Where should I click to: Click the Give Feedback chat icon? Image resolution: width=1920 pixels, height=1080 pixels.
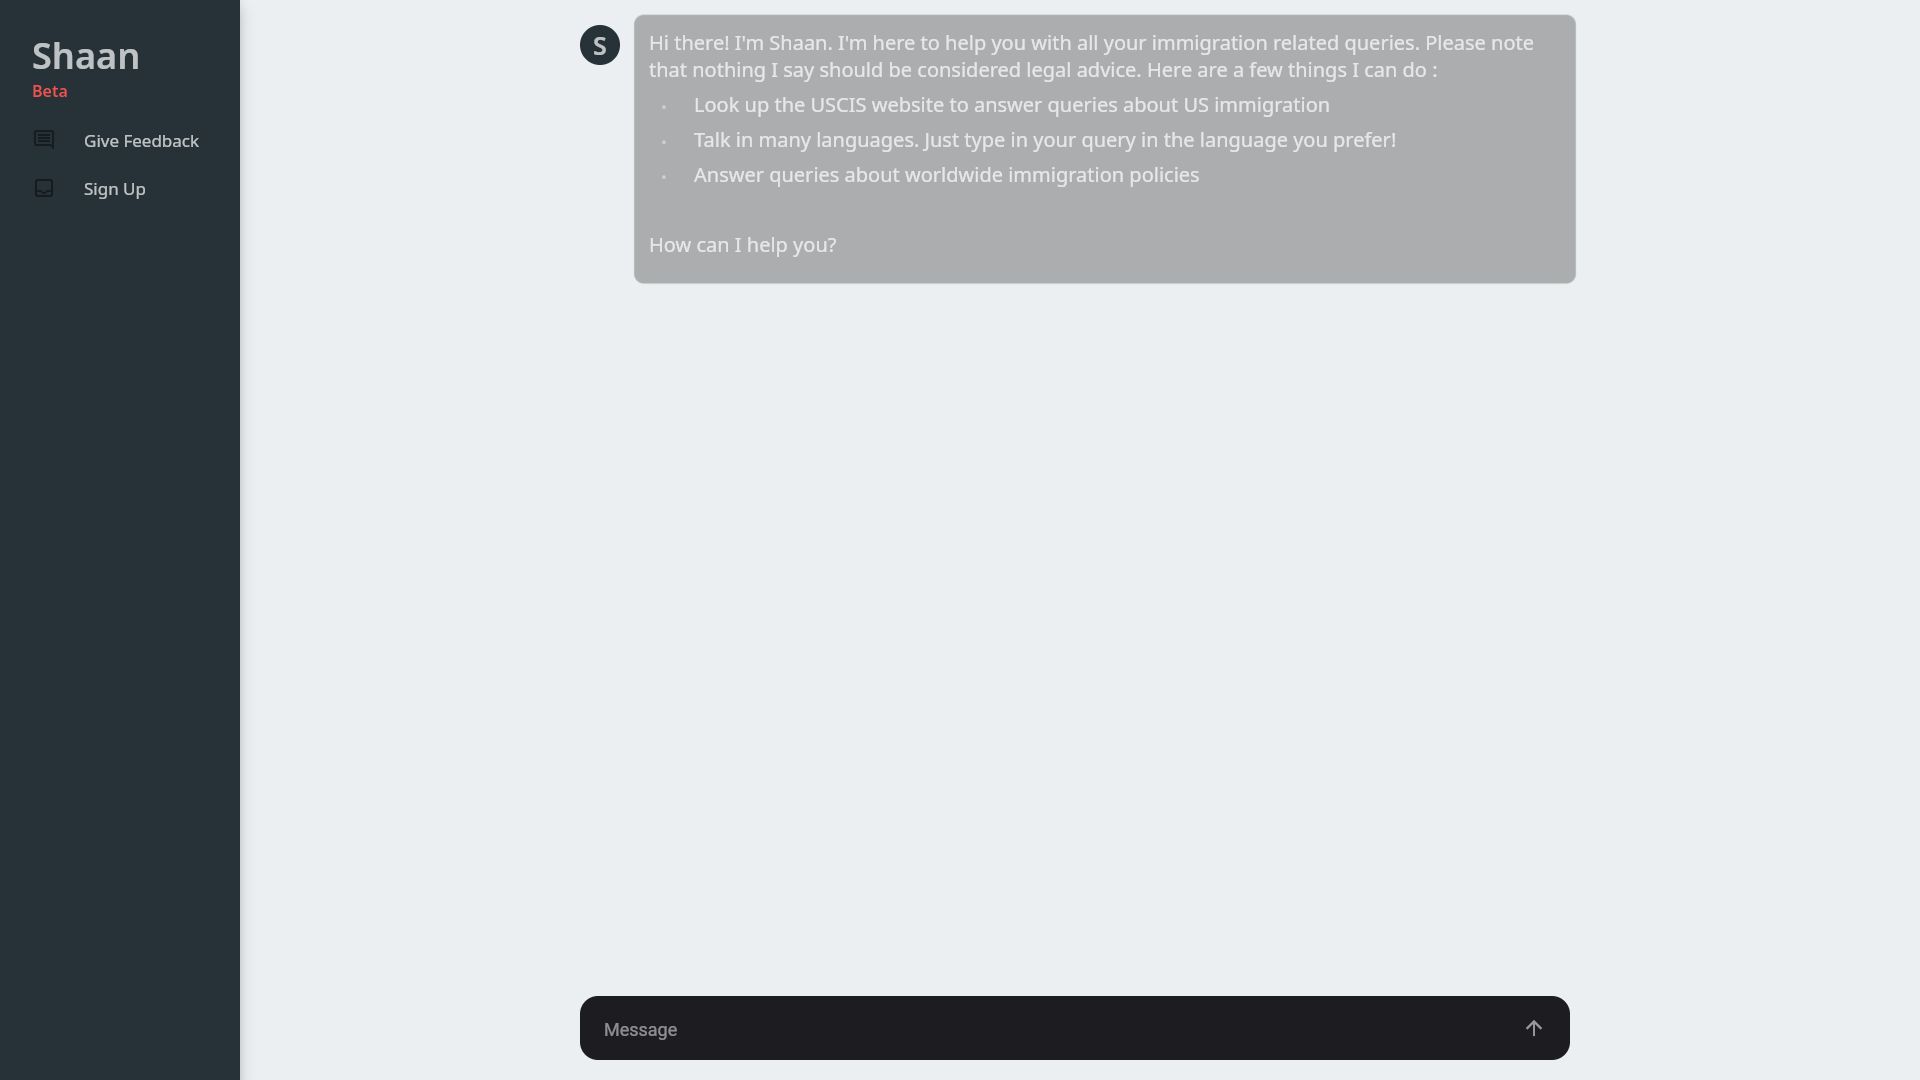44,140
